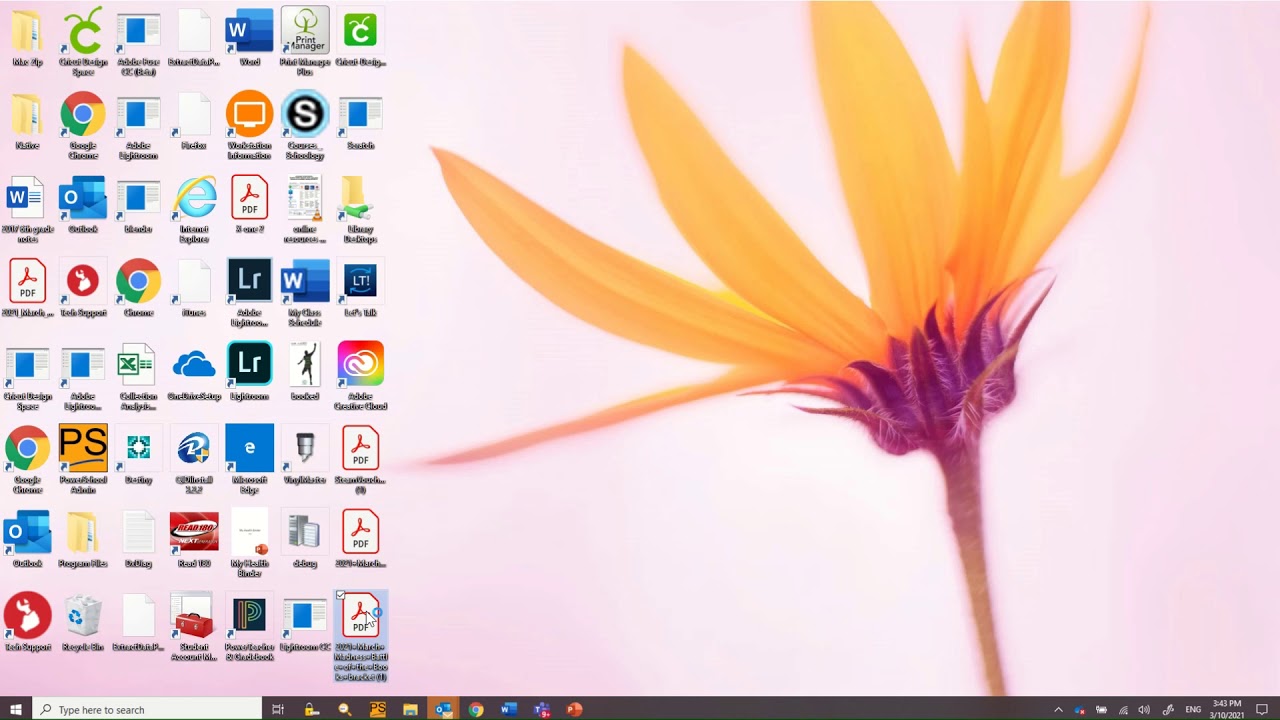Open the PowerSchool Admin desktop shortcut
1280x720 pixels.
[83, 460]
